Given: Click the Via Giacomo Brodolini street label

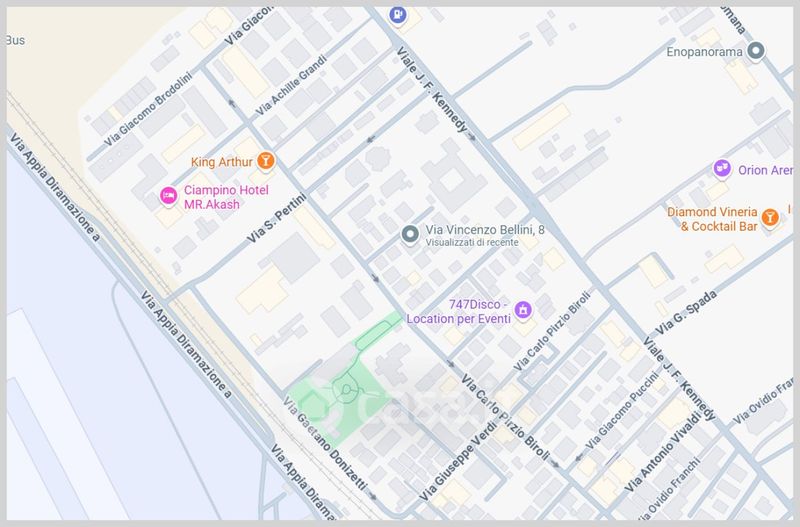Looking at the screenshot, I should (148, 109).
